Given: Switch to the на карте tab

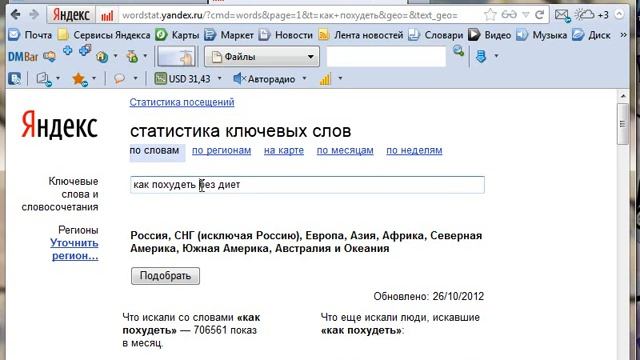Looking at the screenshot, I should click(284, 150).
